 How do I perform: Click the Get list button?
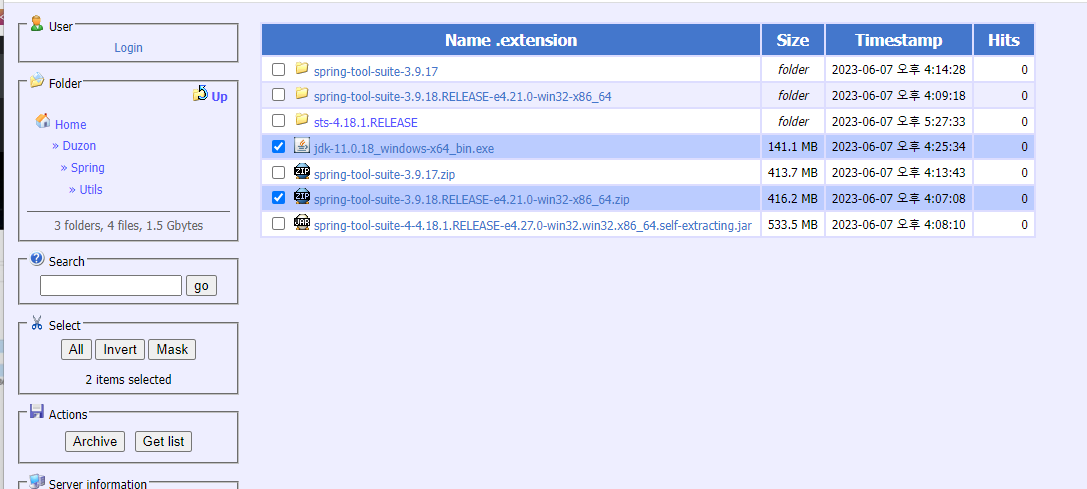click(163, 441)
